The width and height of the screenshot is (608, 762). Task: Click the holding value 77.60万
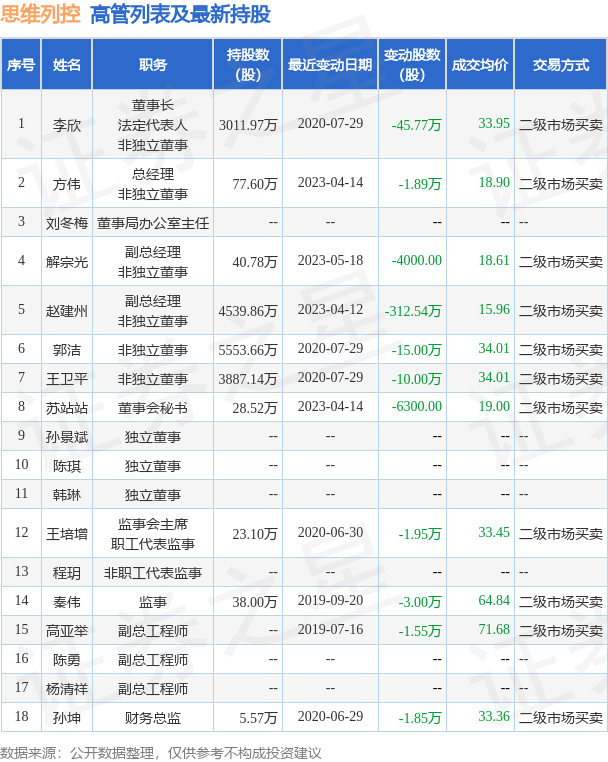255,184
